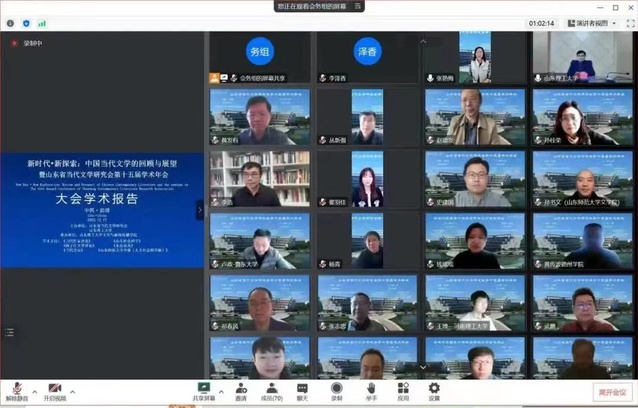Unmute the microphone (解除静音)
Viewport: 638px width, 408px height.
pyautogui.click(x=15, y=390)
